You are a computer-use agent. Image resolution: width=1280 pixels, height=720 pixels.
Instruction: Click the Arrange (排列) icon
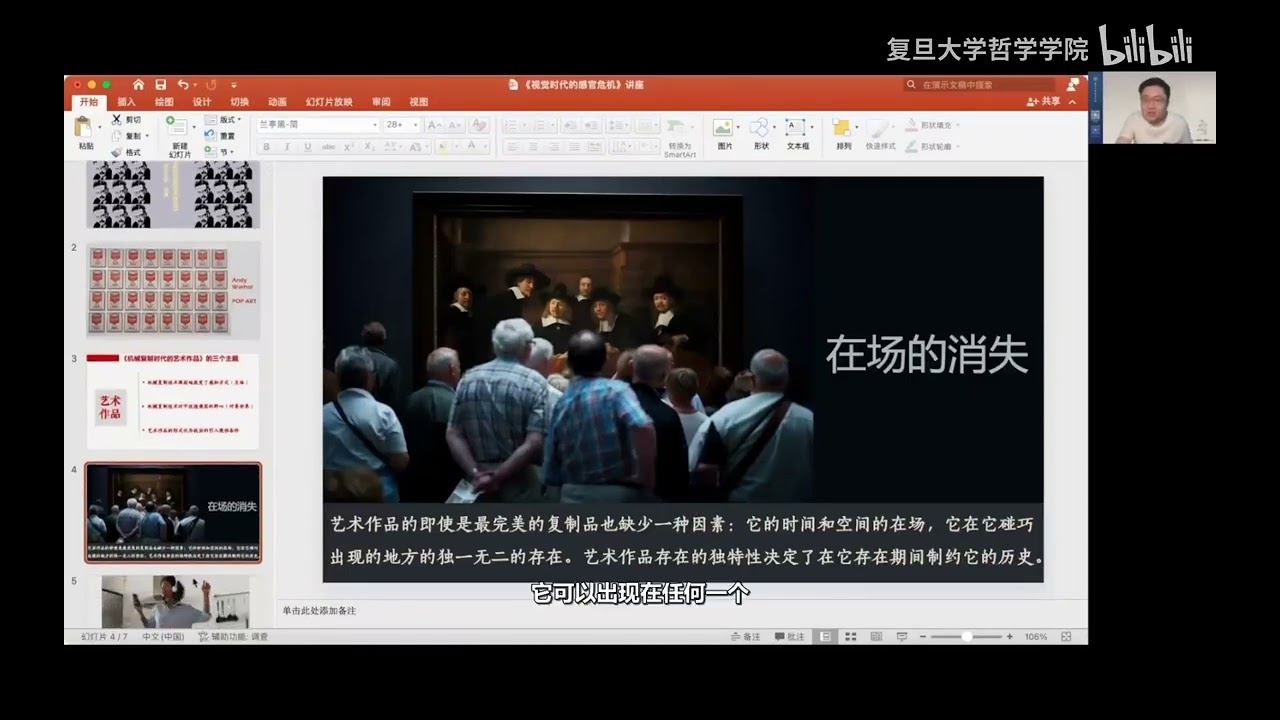(842, 127)
